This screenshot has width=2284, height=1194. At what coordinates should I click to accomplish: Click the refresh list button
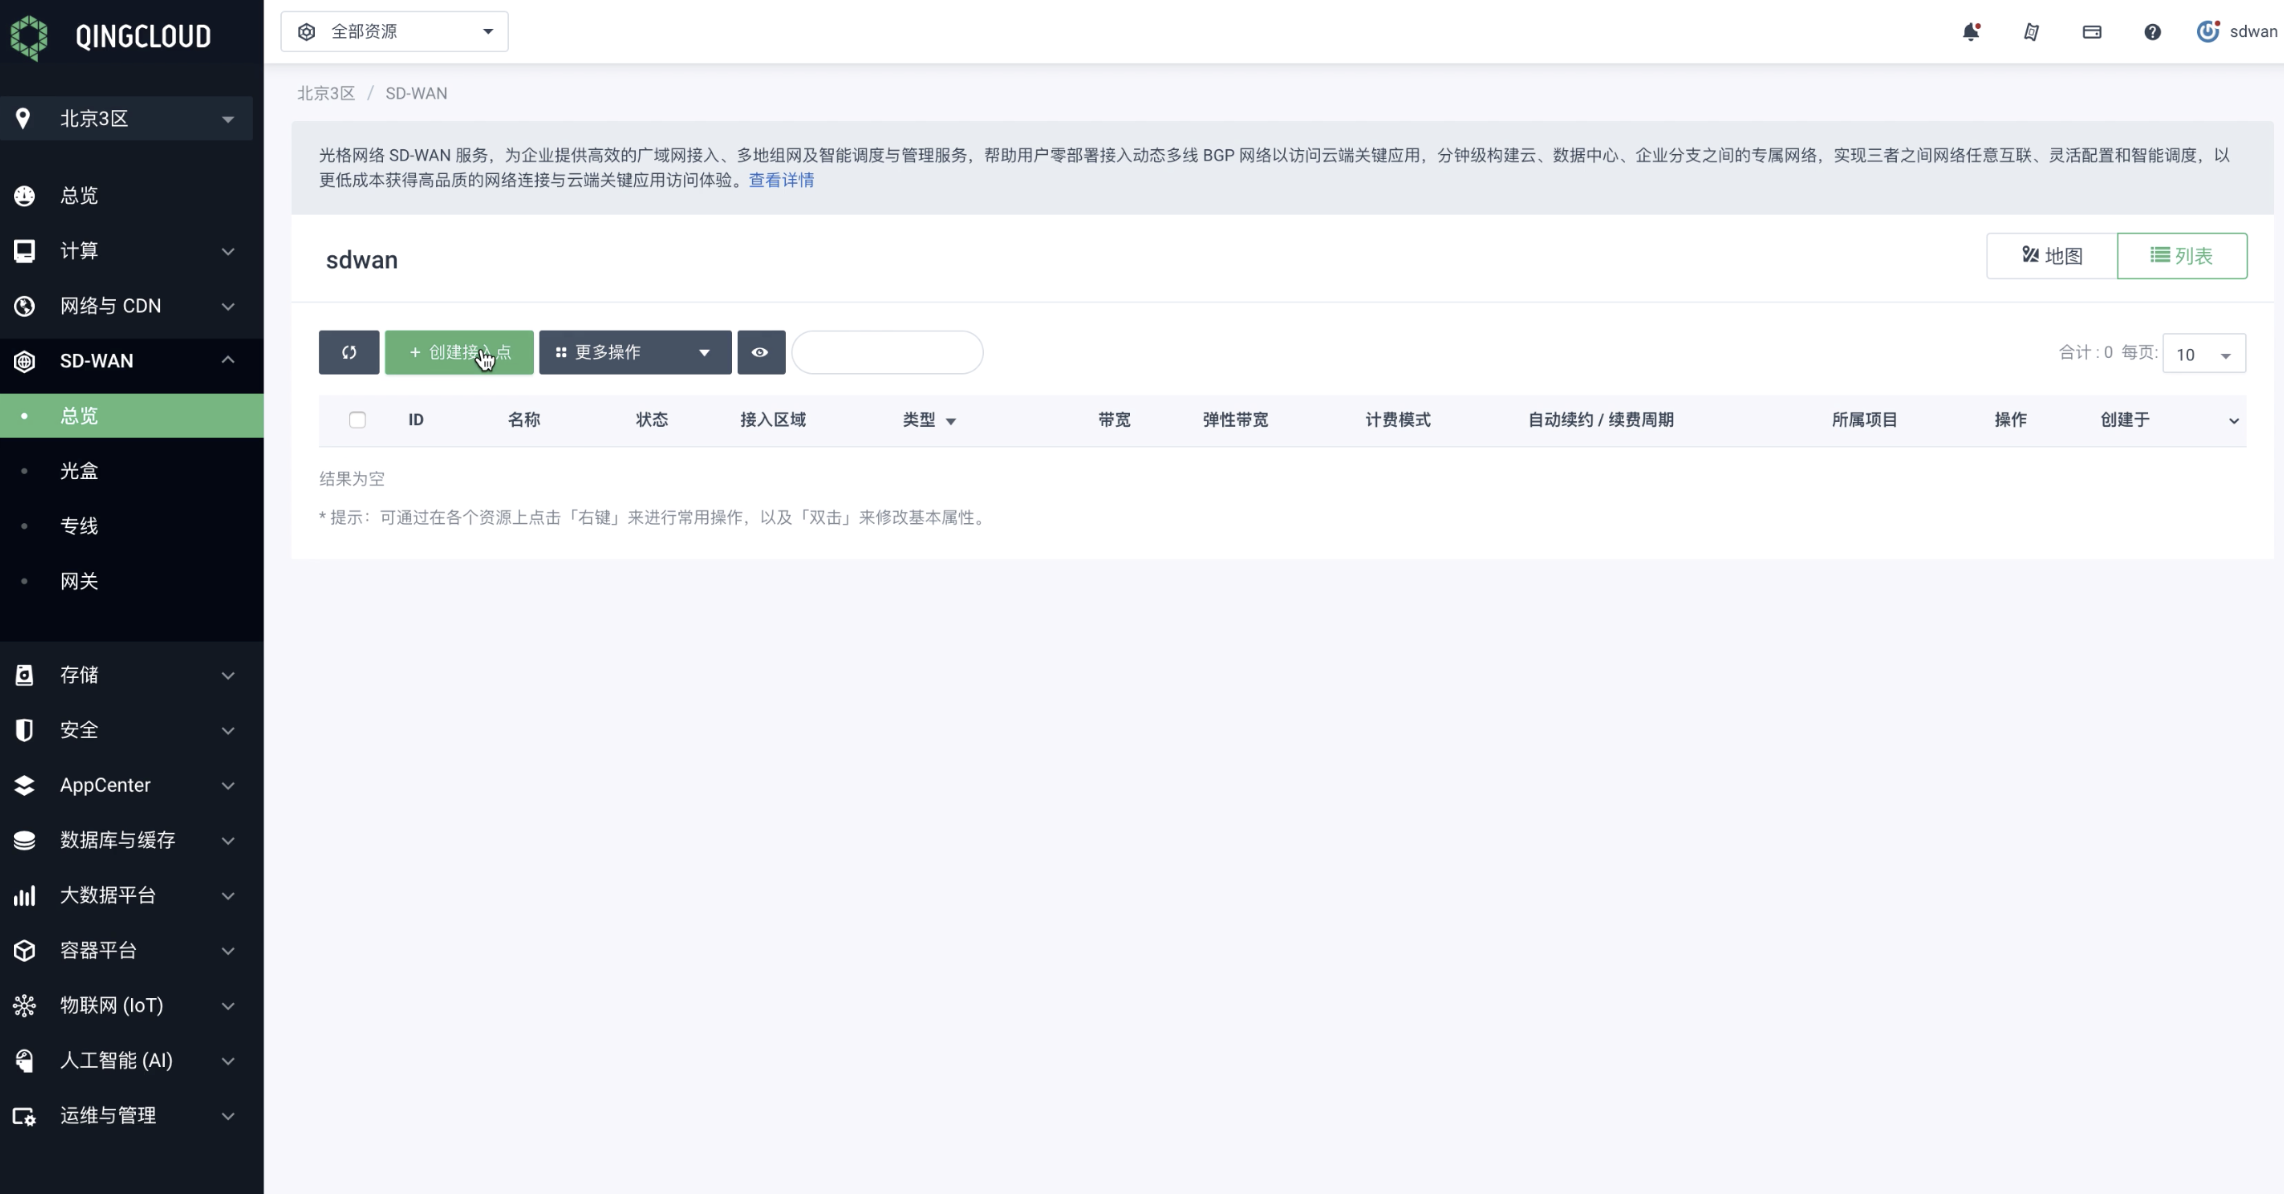(x=349, y=352)
